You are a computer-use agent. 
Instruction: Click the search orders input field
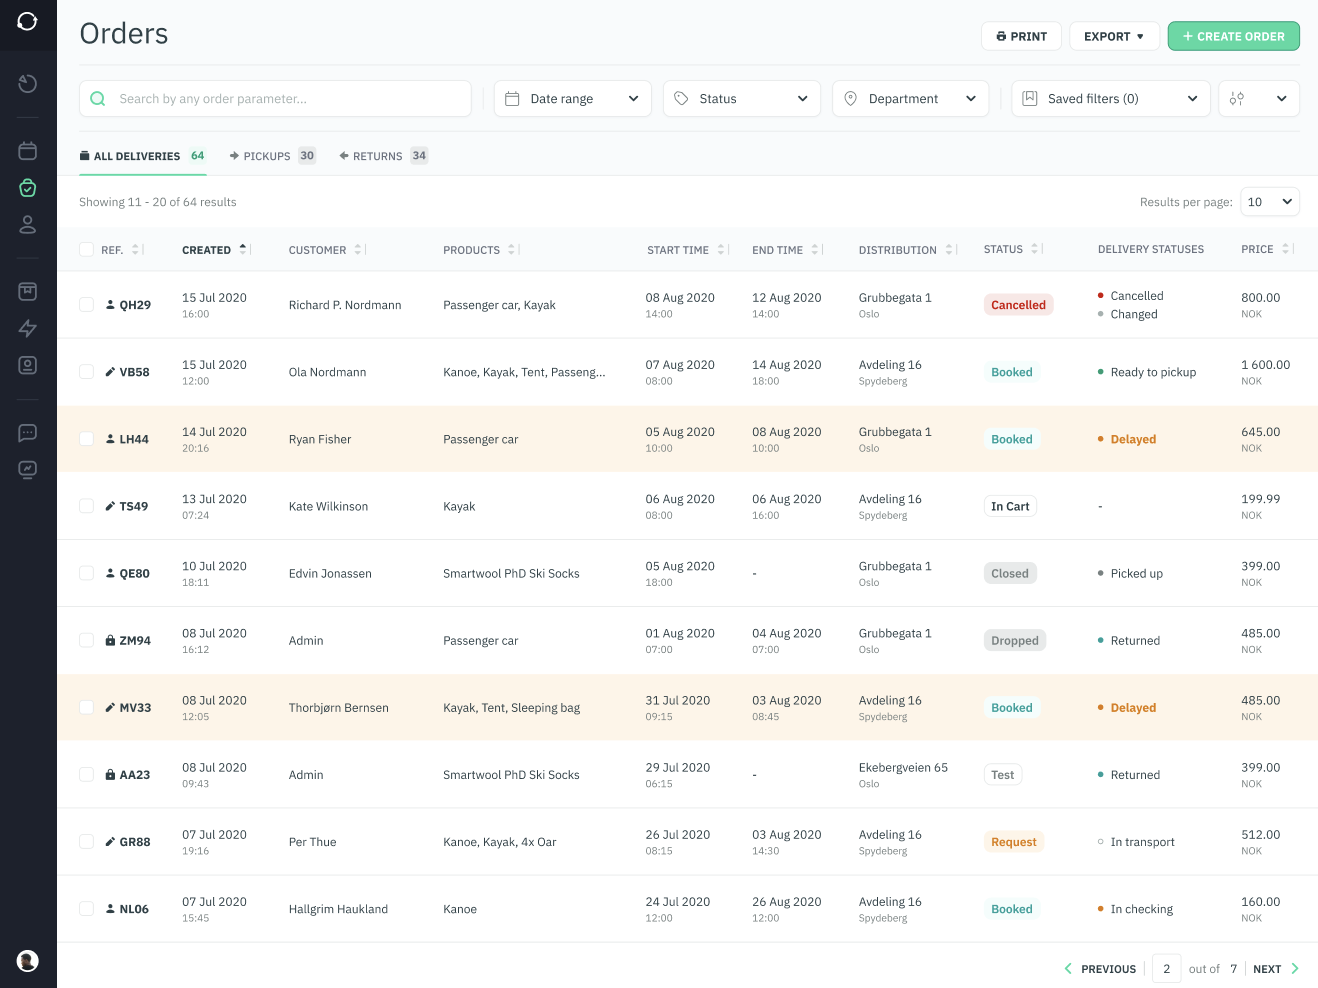pos(275,99)
